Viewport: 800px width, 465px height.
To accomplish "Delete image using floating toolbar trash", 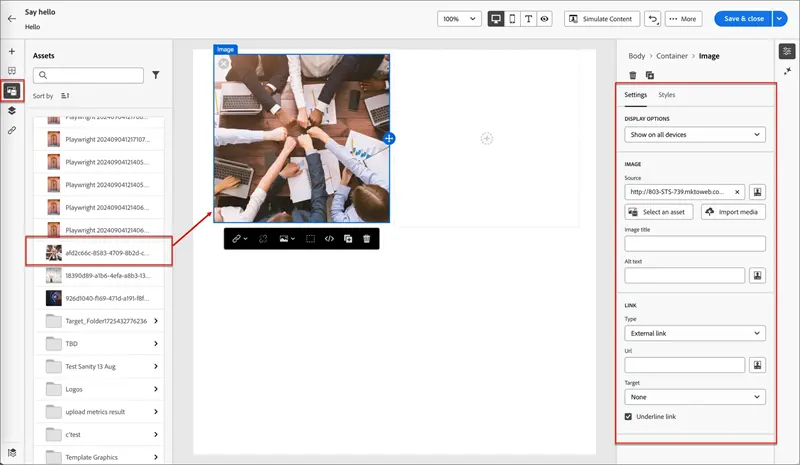I will point(366,238).
